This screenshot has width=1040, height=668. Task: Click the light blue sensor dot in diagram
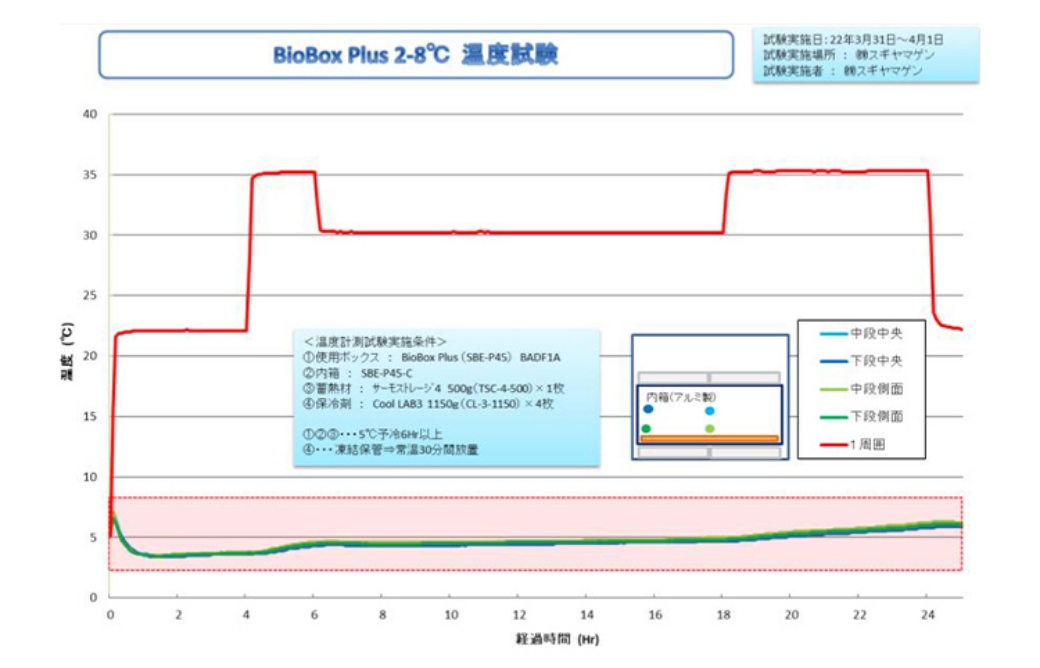[710, 411]
